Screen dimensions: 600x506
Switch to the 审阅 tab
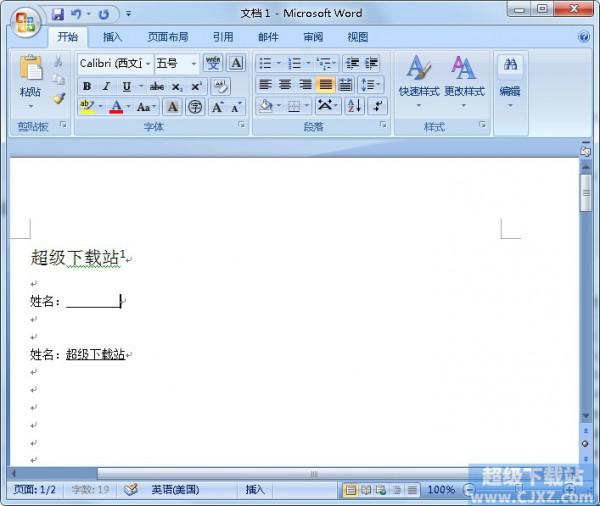coord(313,37)
